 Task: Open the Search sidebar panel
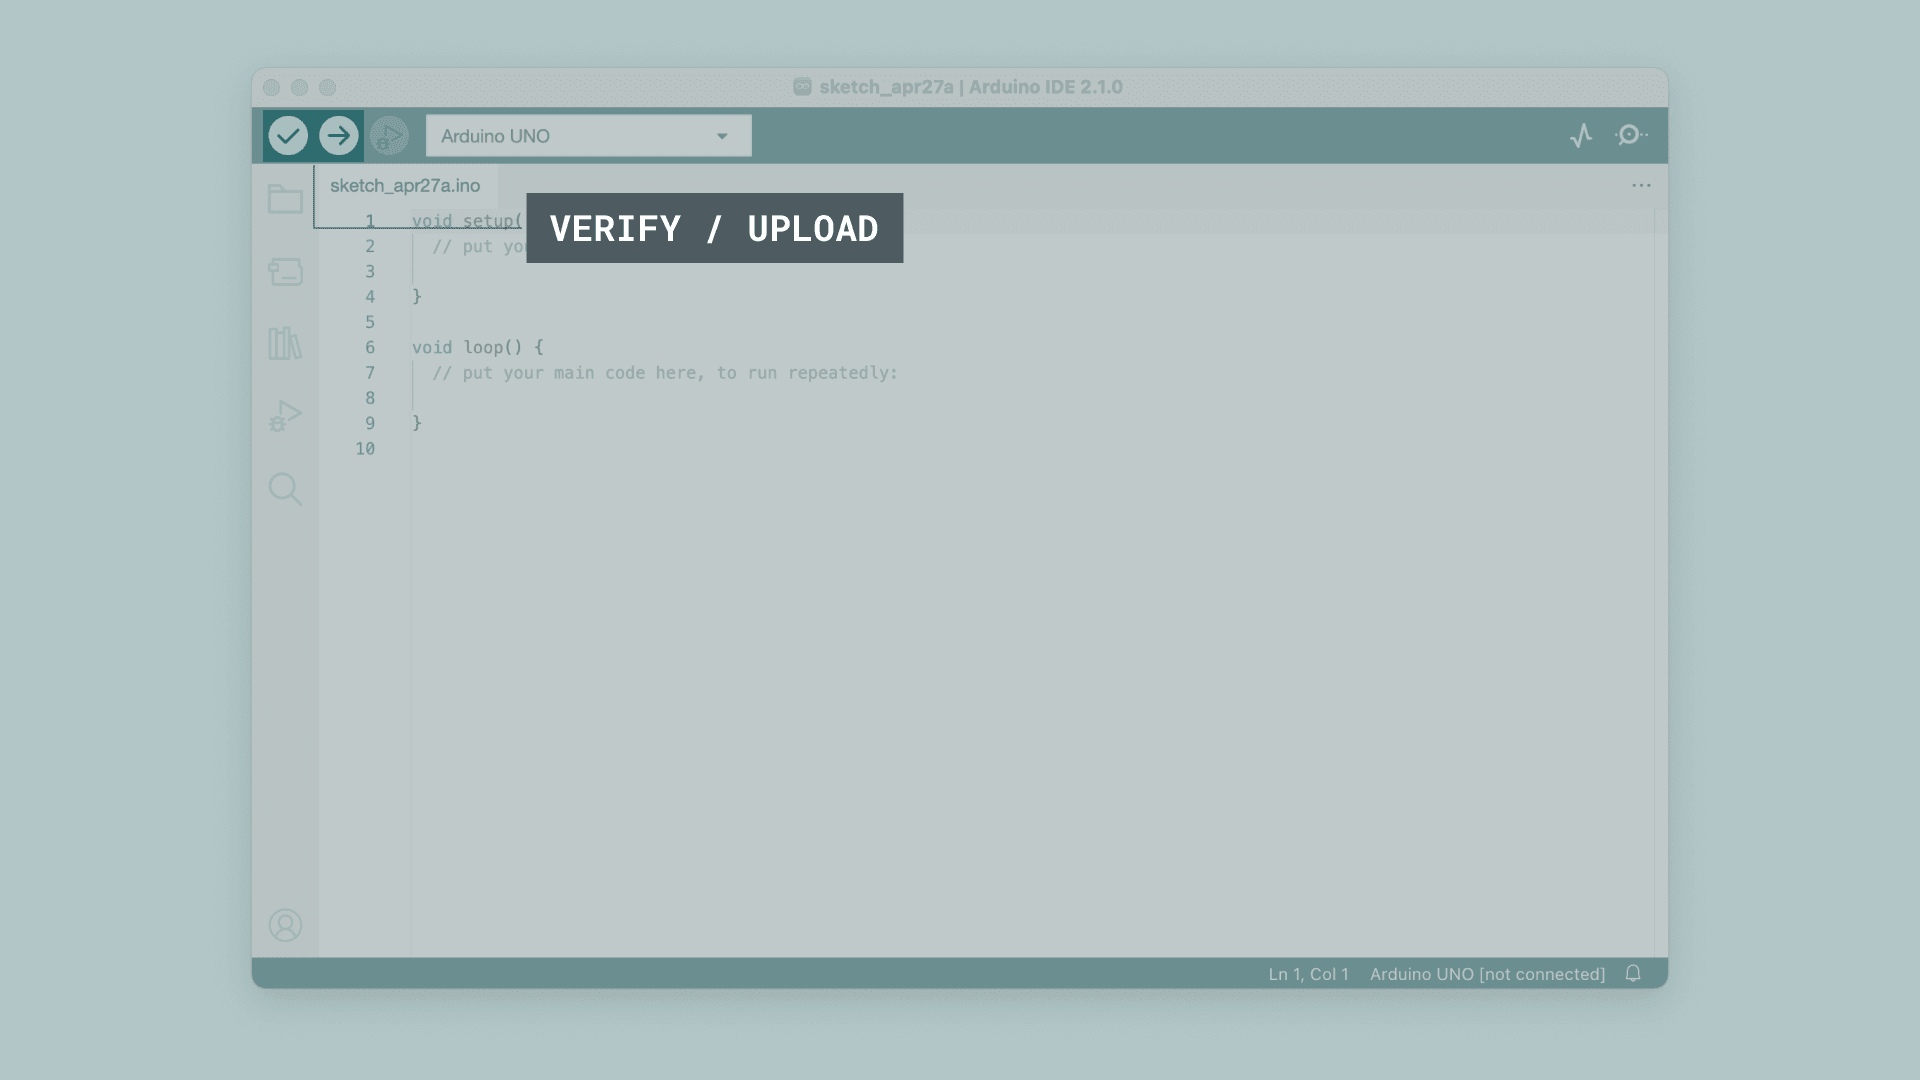(x=285, y=489)
